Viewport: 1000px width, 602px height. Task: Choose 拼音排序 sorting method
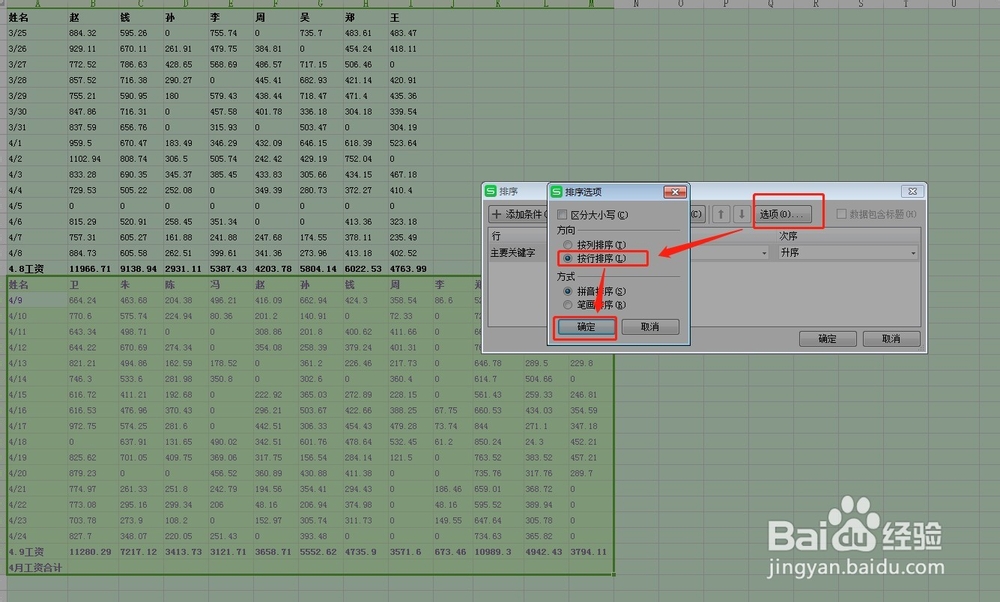point(568,291)
